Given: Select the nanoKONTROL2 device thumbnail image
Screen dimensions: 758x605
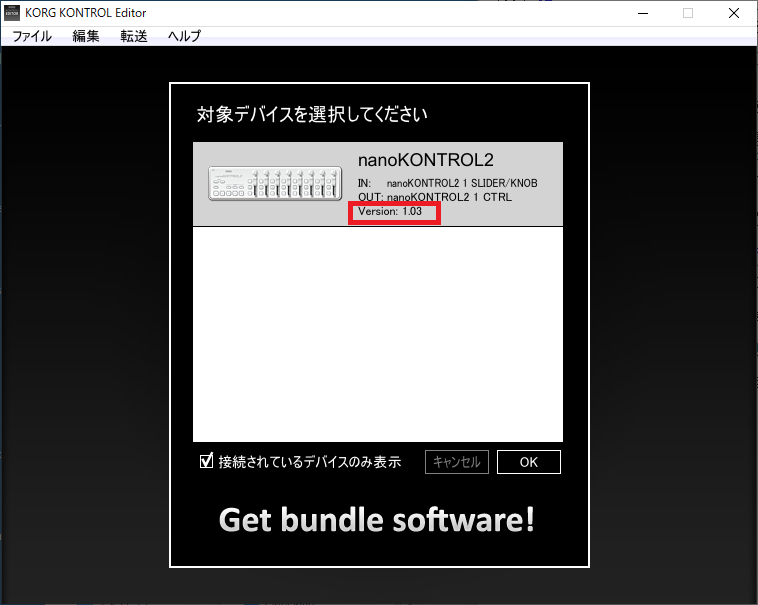Looking at the screenshot, I should click(275, 184).
